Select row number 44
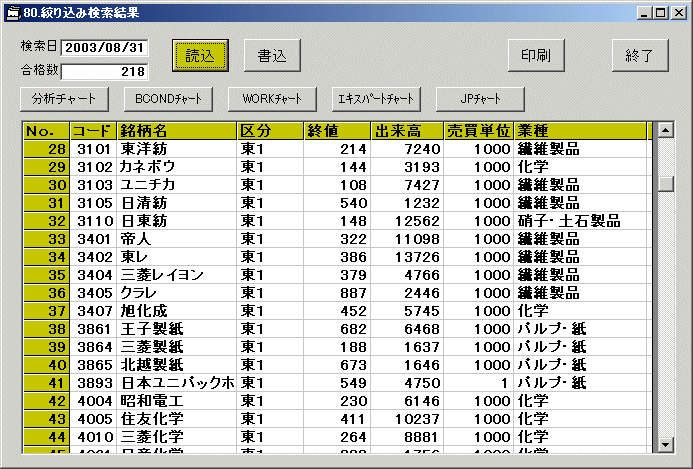This screenshot has width=693, height=469. (x=46, y=437)
